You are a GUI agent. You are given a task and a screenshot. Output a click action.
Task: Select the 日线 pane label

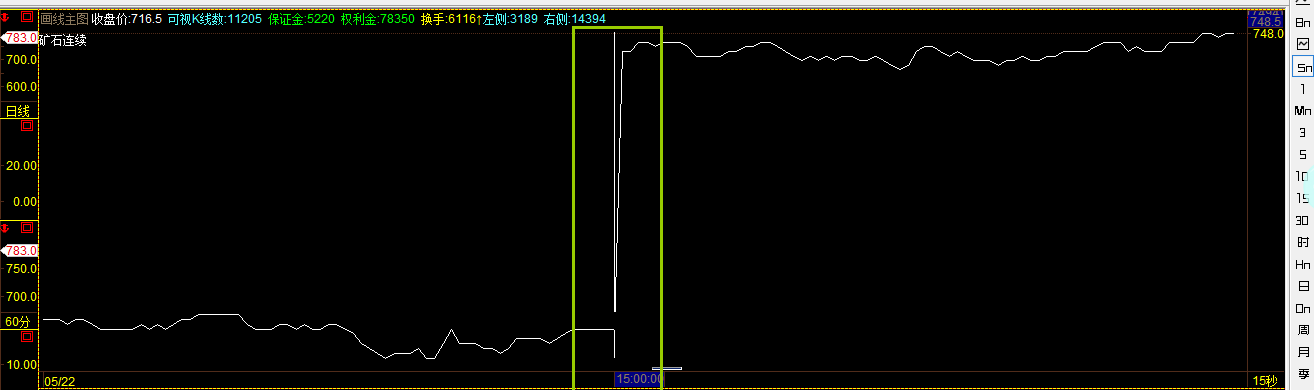18,111
